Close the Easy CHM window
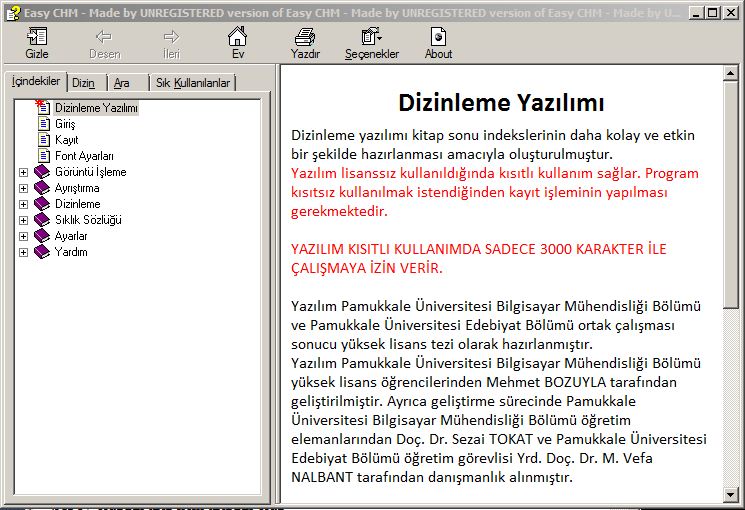745x510 pixels. (x=731, y=13)
